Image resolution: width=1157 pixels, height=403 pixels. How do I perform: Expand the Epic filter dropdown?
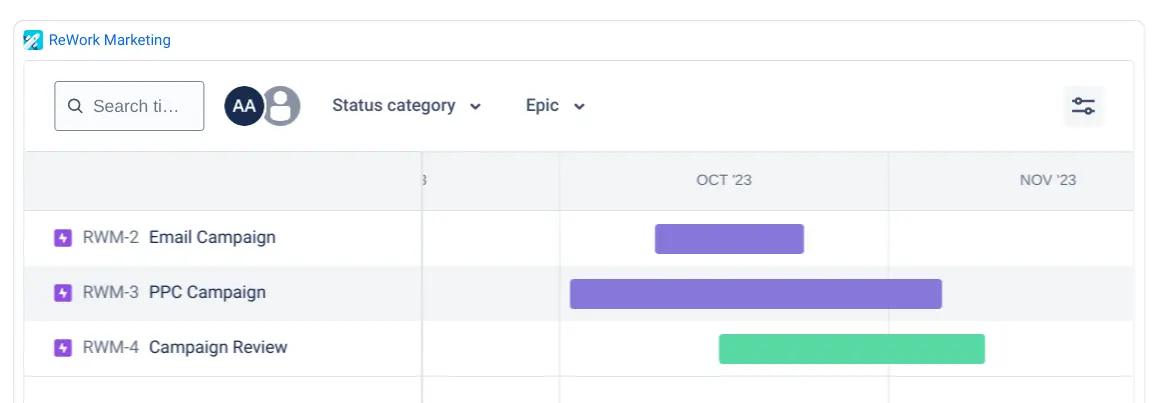tap(555, 106)
